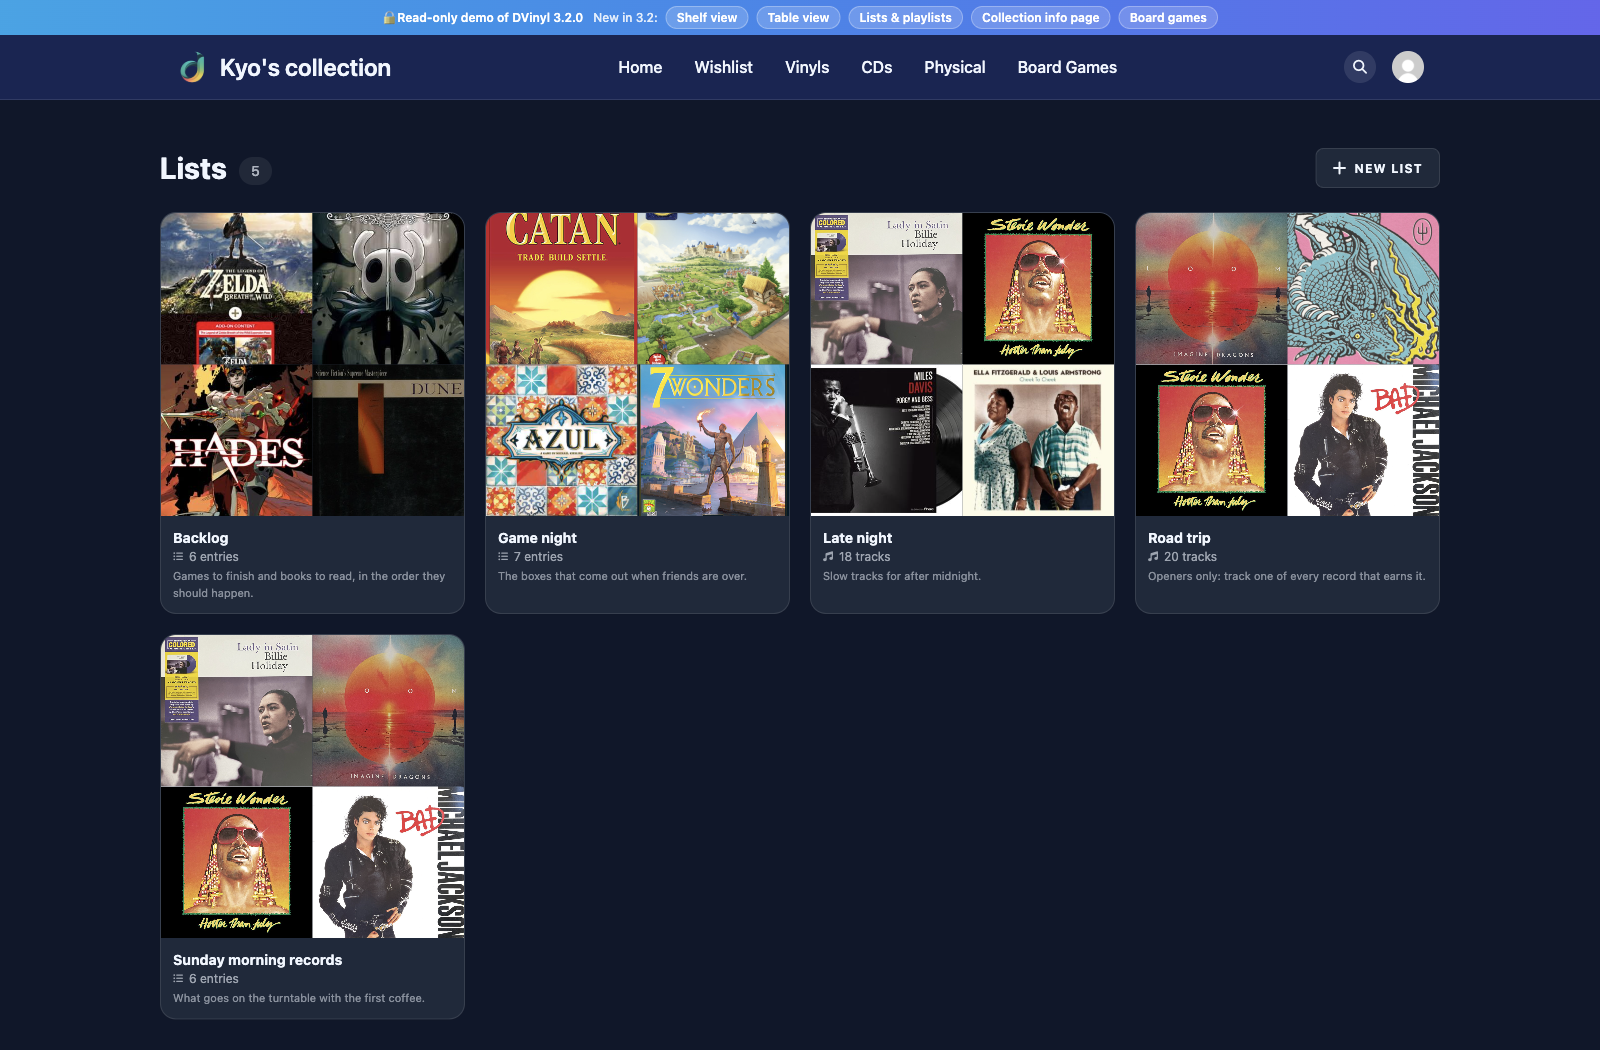Viewport: 1600px width, 1050px height.
Task: Visit the Collection info page link
Action: (x=1040, y=18)
